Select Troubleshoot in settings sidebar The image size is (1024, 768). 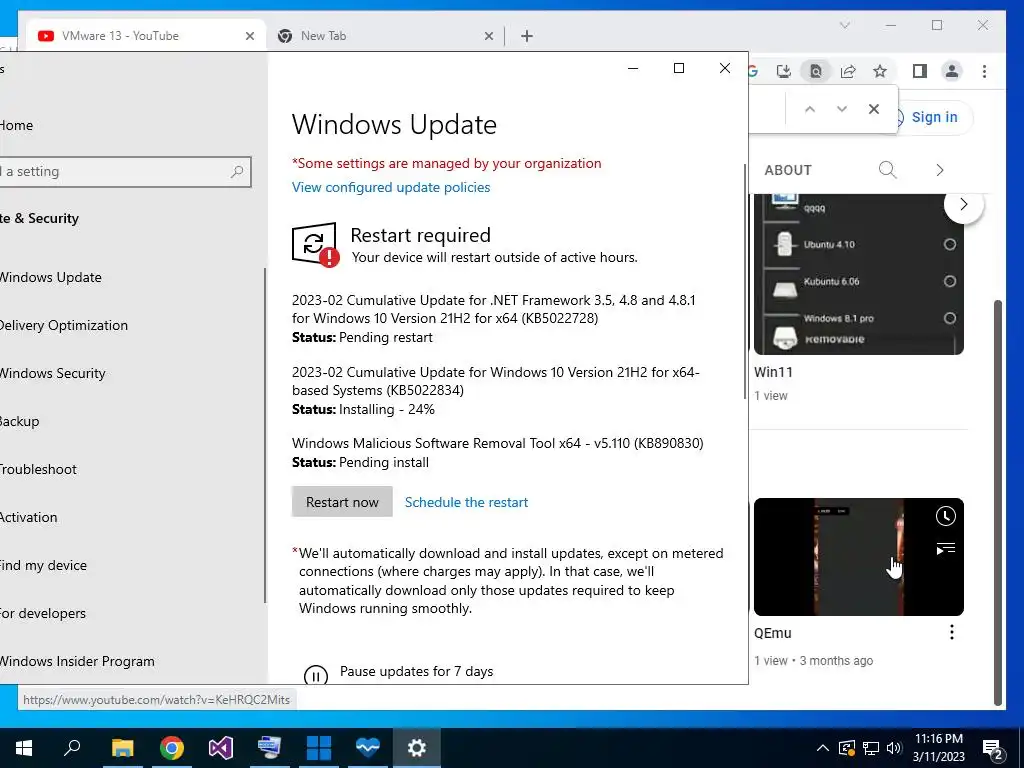(38, 469)
